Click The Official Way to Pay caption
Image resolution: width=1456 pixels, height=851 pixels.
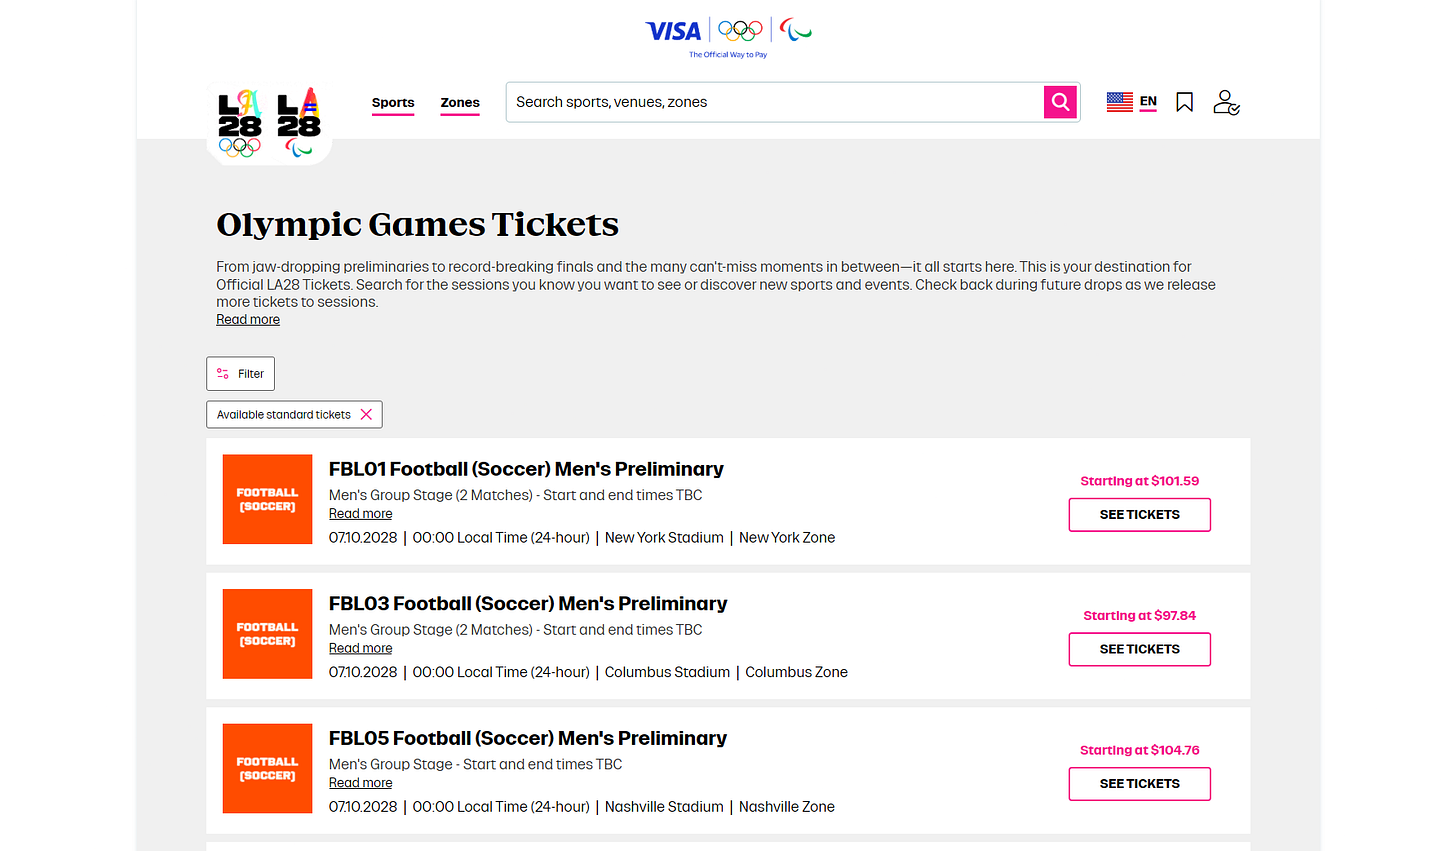pos(728,55)
